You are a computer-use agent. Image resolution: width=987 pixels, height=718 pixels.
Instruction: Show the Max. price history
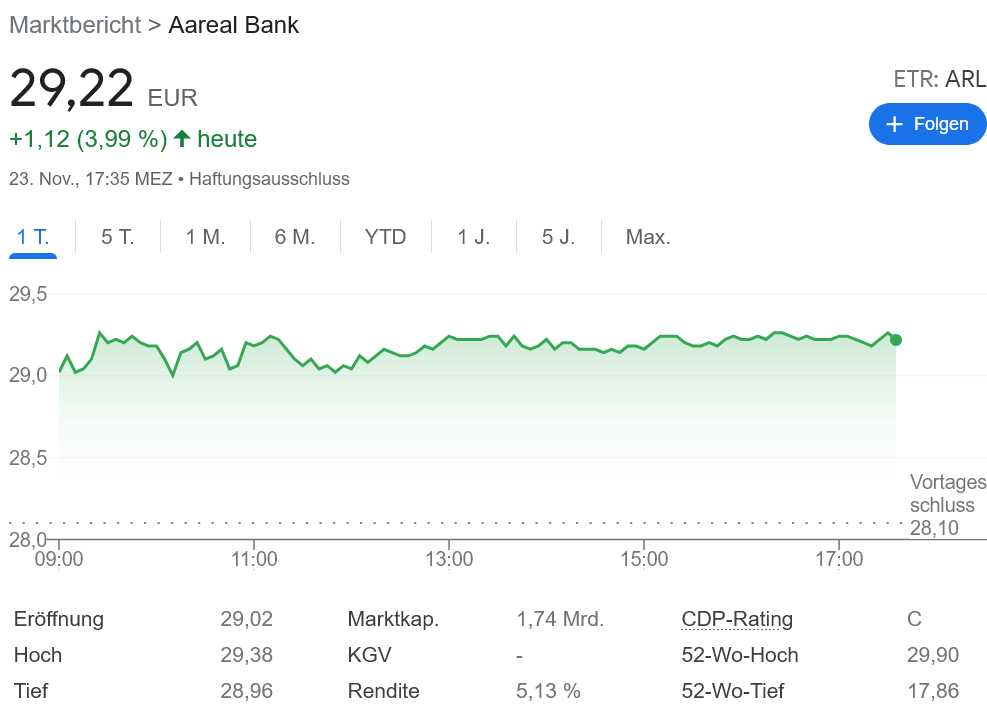point(648,237)
